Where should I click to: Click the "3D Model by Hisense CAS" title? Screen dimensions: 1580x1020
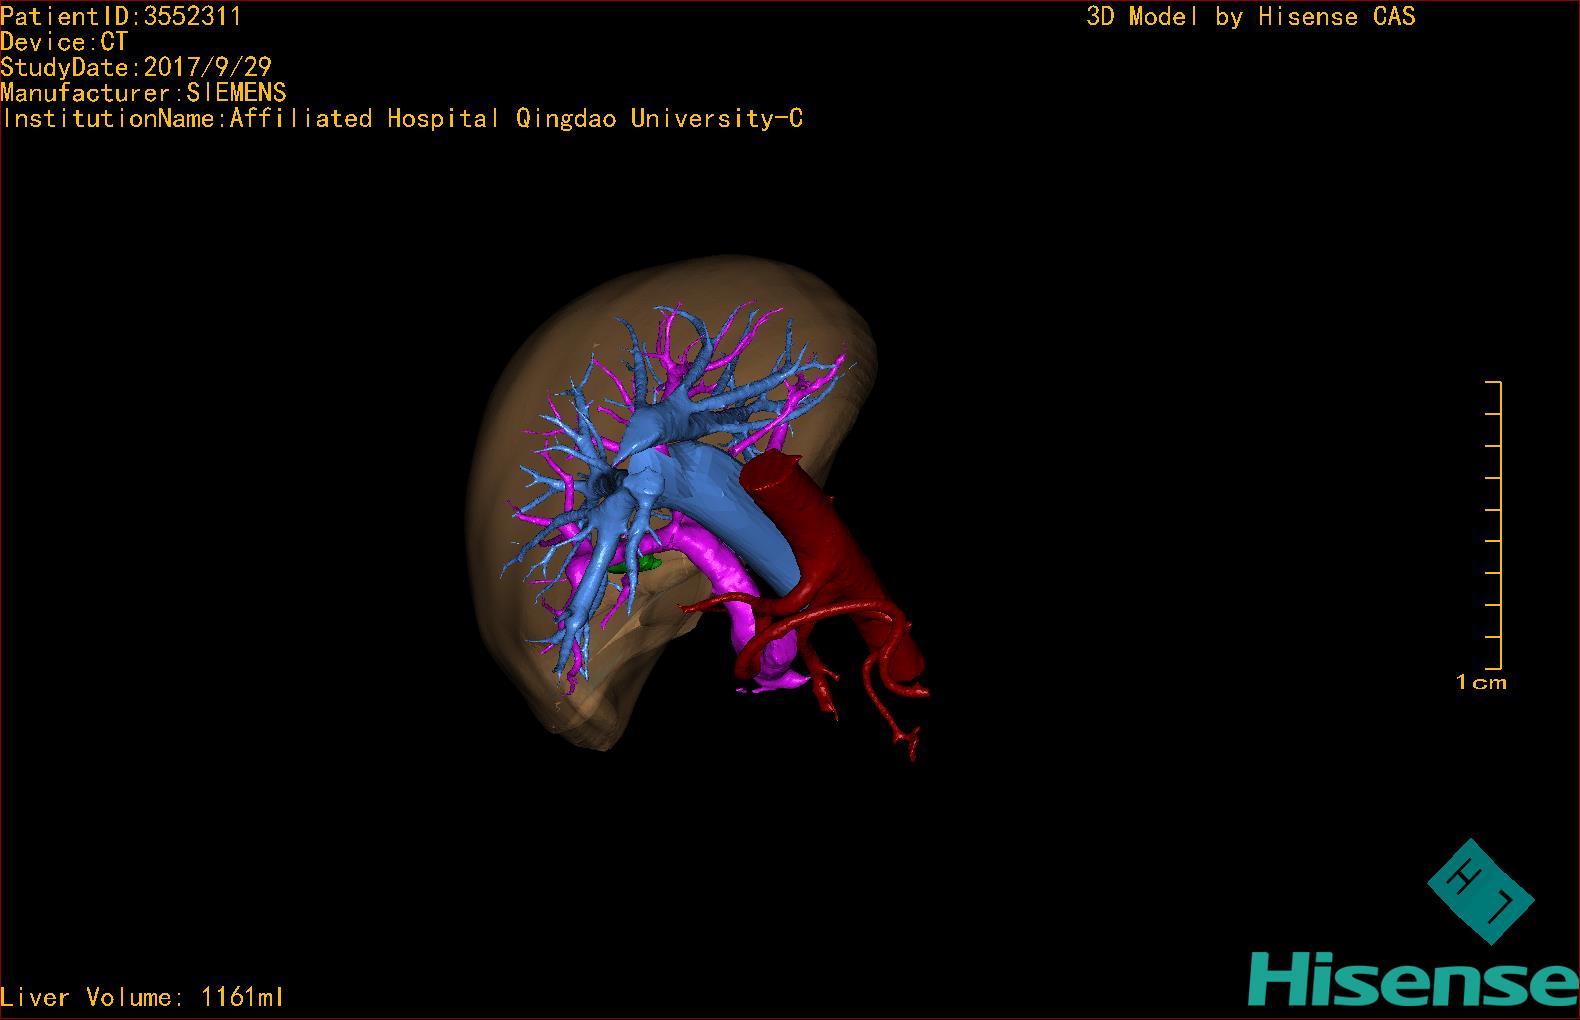(1250, 16)
